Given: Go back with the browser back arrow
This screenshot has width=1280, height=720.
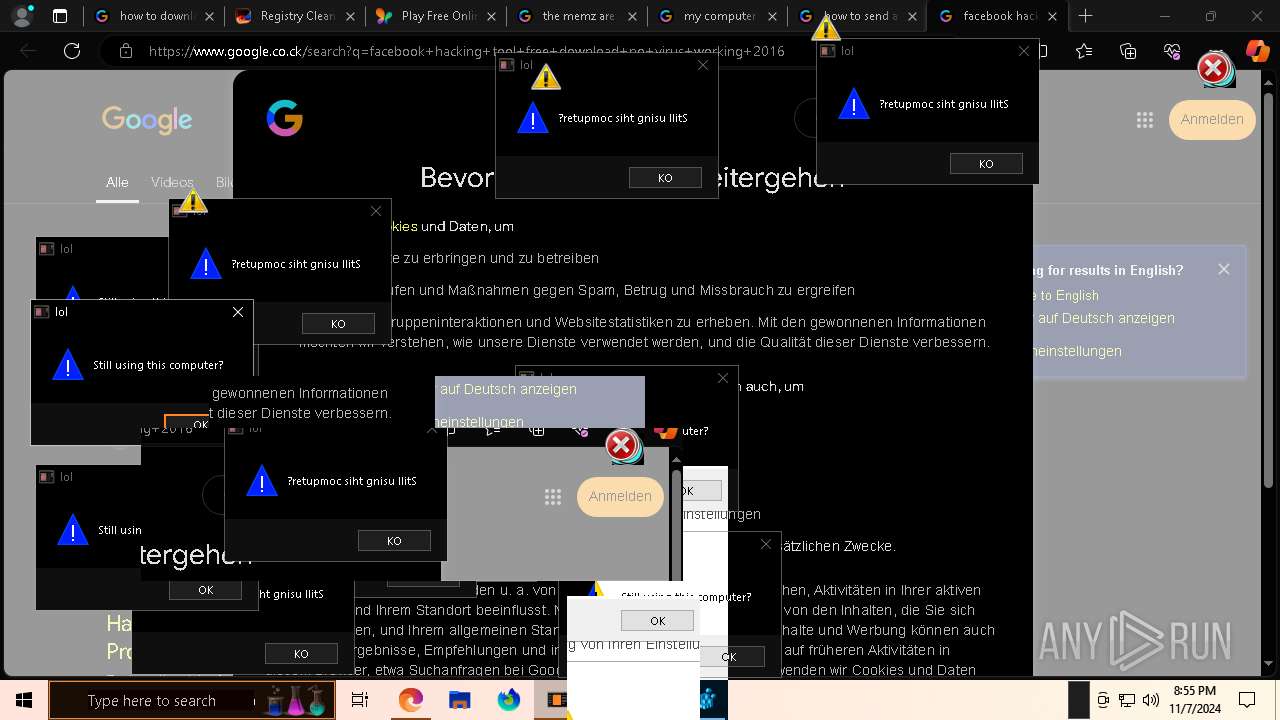Looking at the screenshot, I should [29, 51].
